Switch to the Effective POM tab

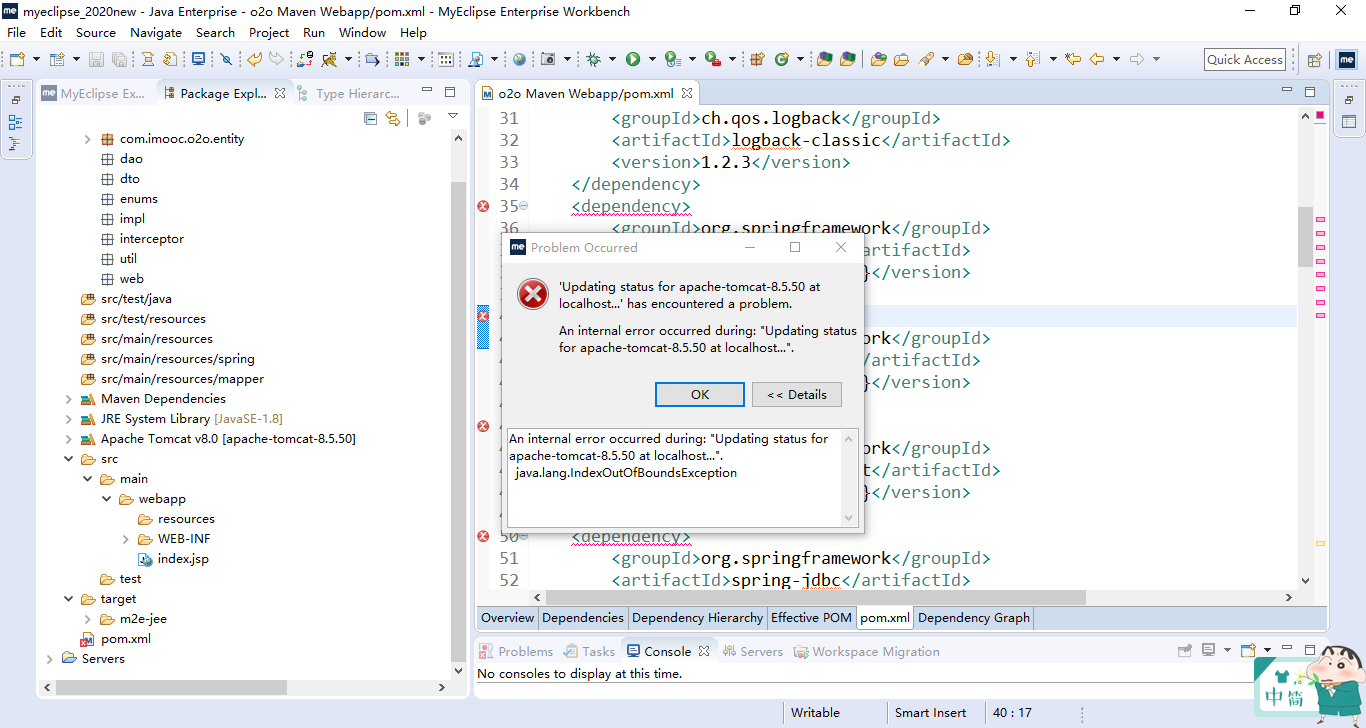click(x=811, y=618)
